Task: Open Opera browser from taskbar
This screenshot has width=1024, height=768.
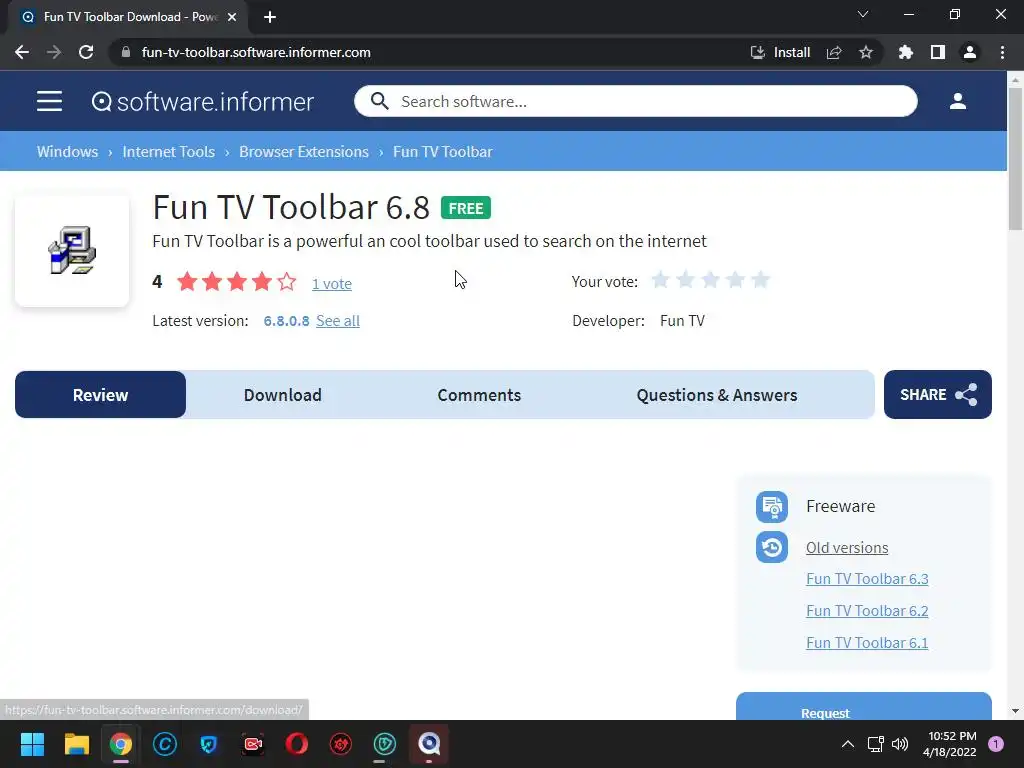Action: [x=296, y=744]
